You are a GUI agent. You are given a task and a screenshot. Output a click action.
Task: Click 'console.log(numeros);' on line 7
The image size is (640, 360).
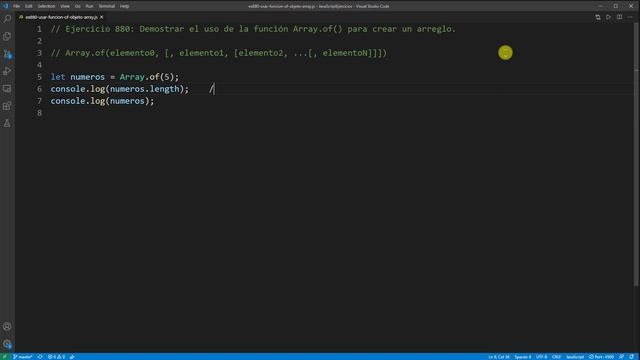(102, 101)
